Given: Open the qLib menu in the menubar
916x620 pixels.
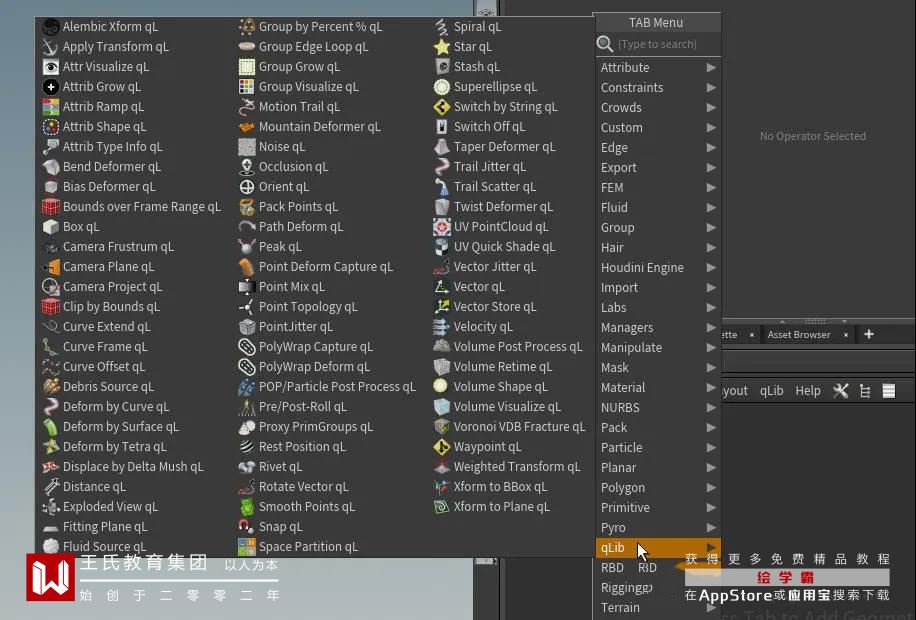Looking at the screenshot, I should tap(771, 391).
